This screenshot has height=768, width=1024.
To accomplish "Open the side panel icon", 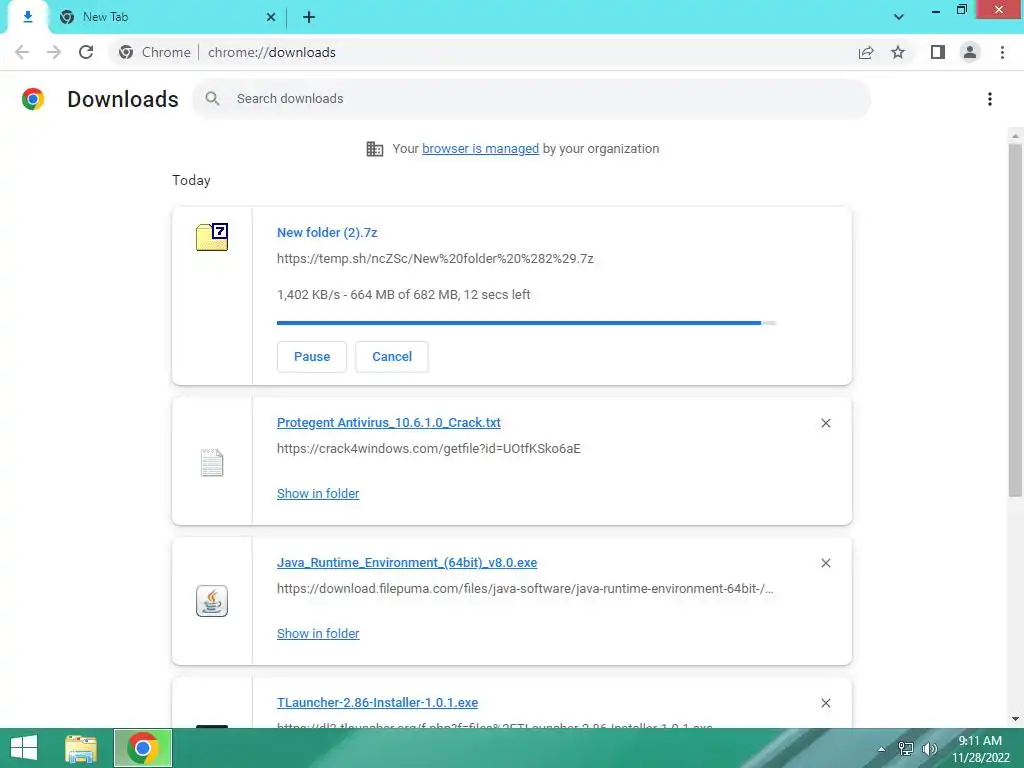I will click(938, 52).
